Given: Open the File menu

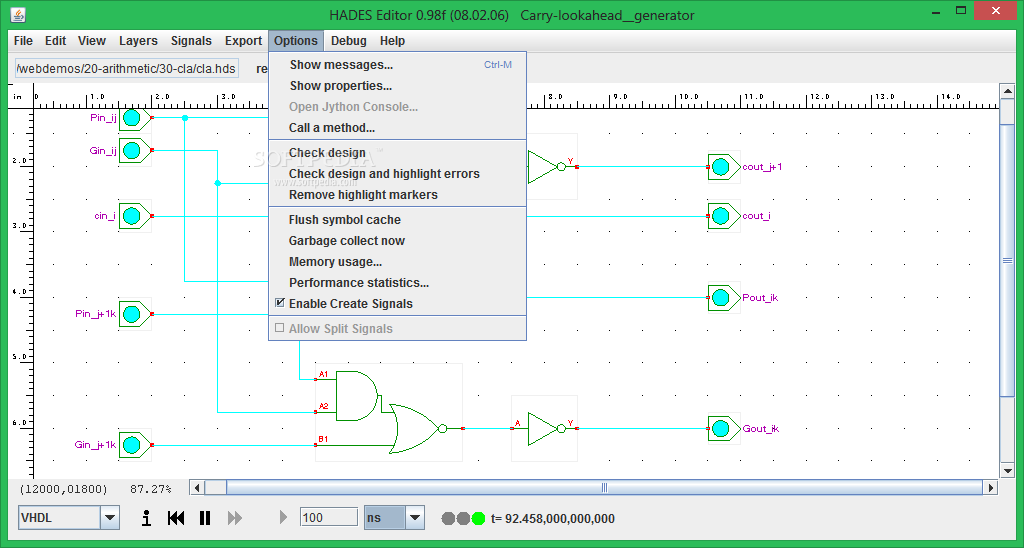Looking at the screenshot, I should point(23,40).
